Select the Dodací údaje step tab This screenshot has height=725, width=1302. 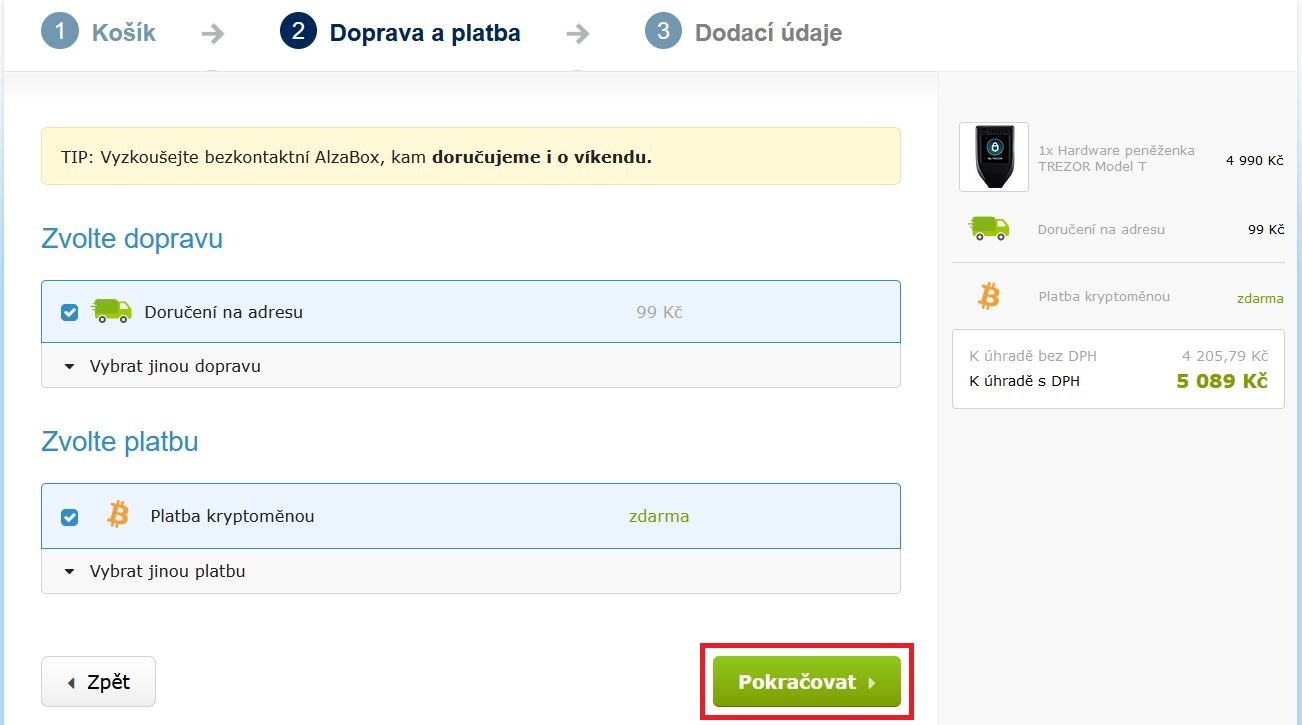click(768, 33)
